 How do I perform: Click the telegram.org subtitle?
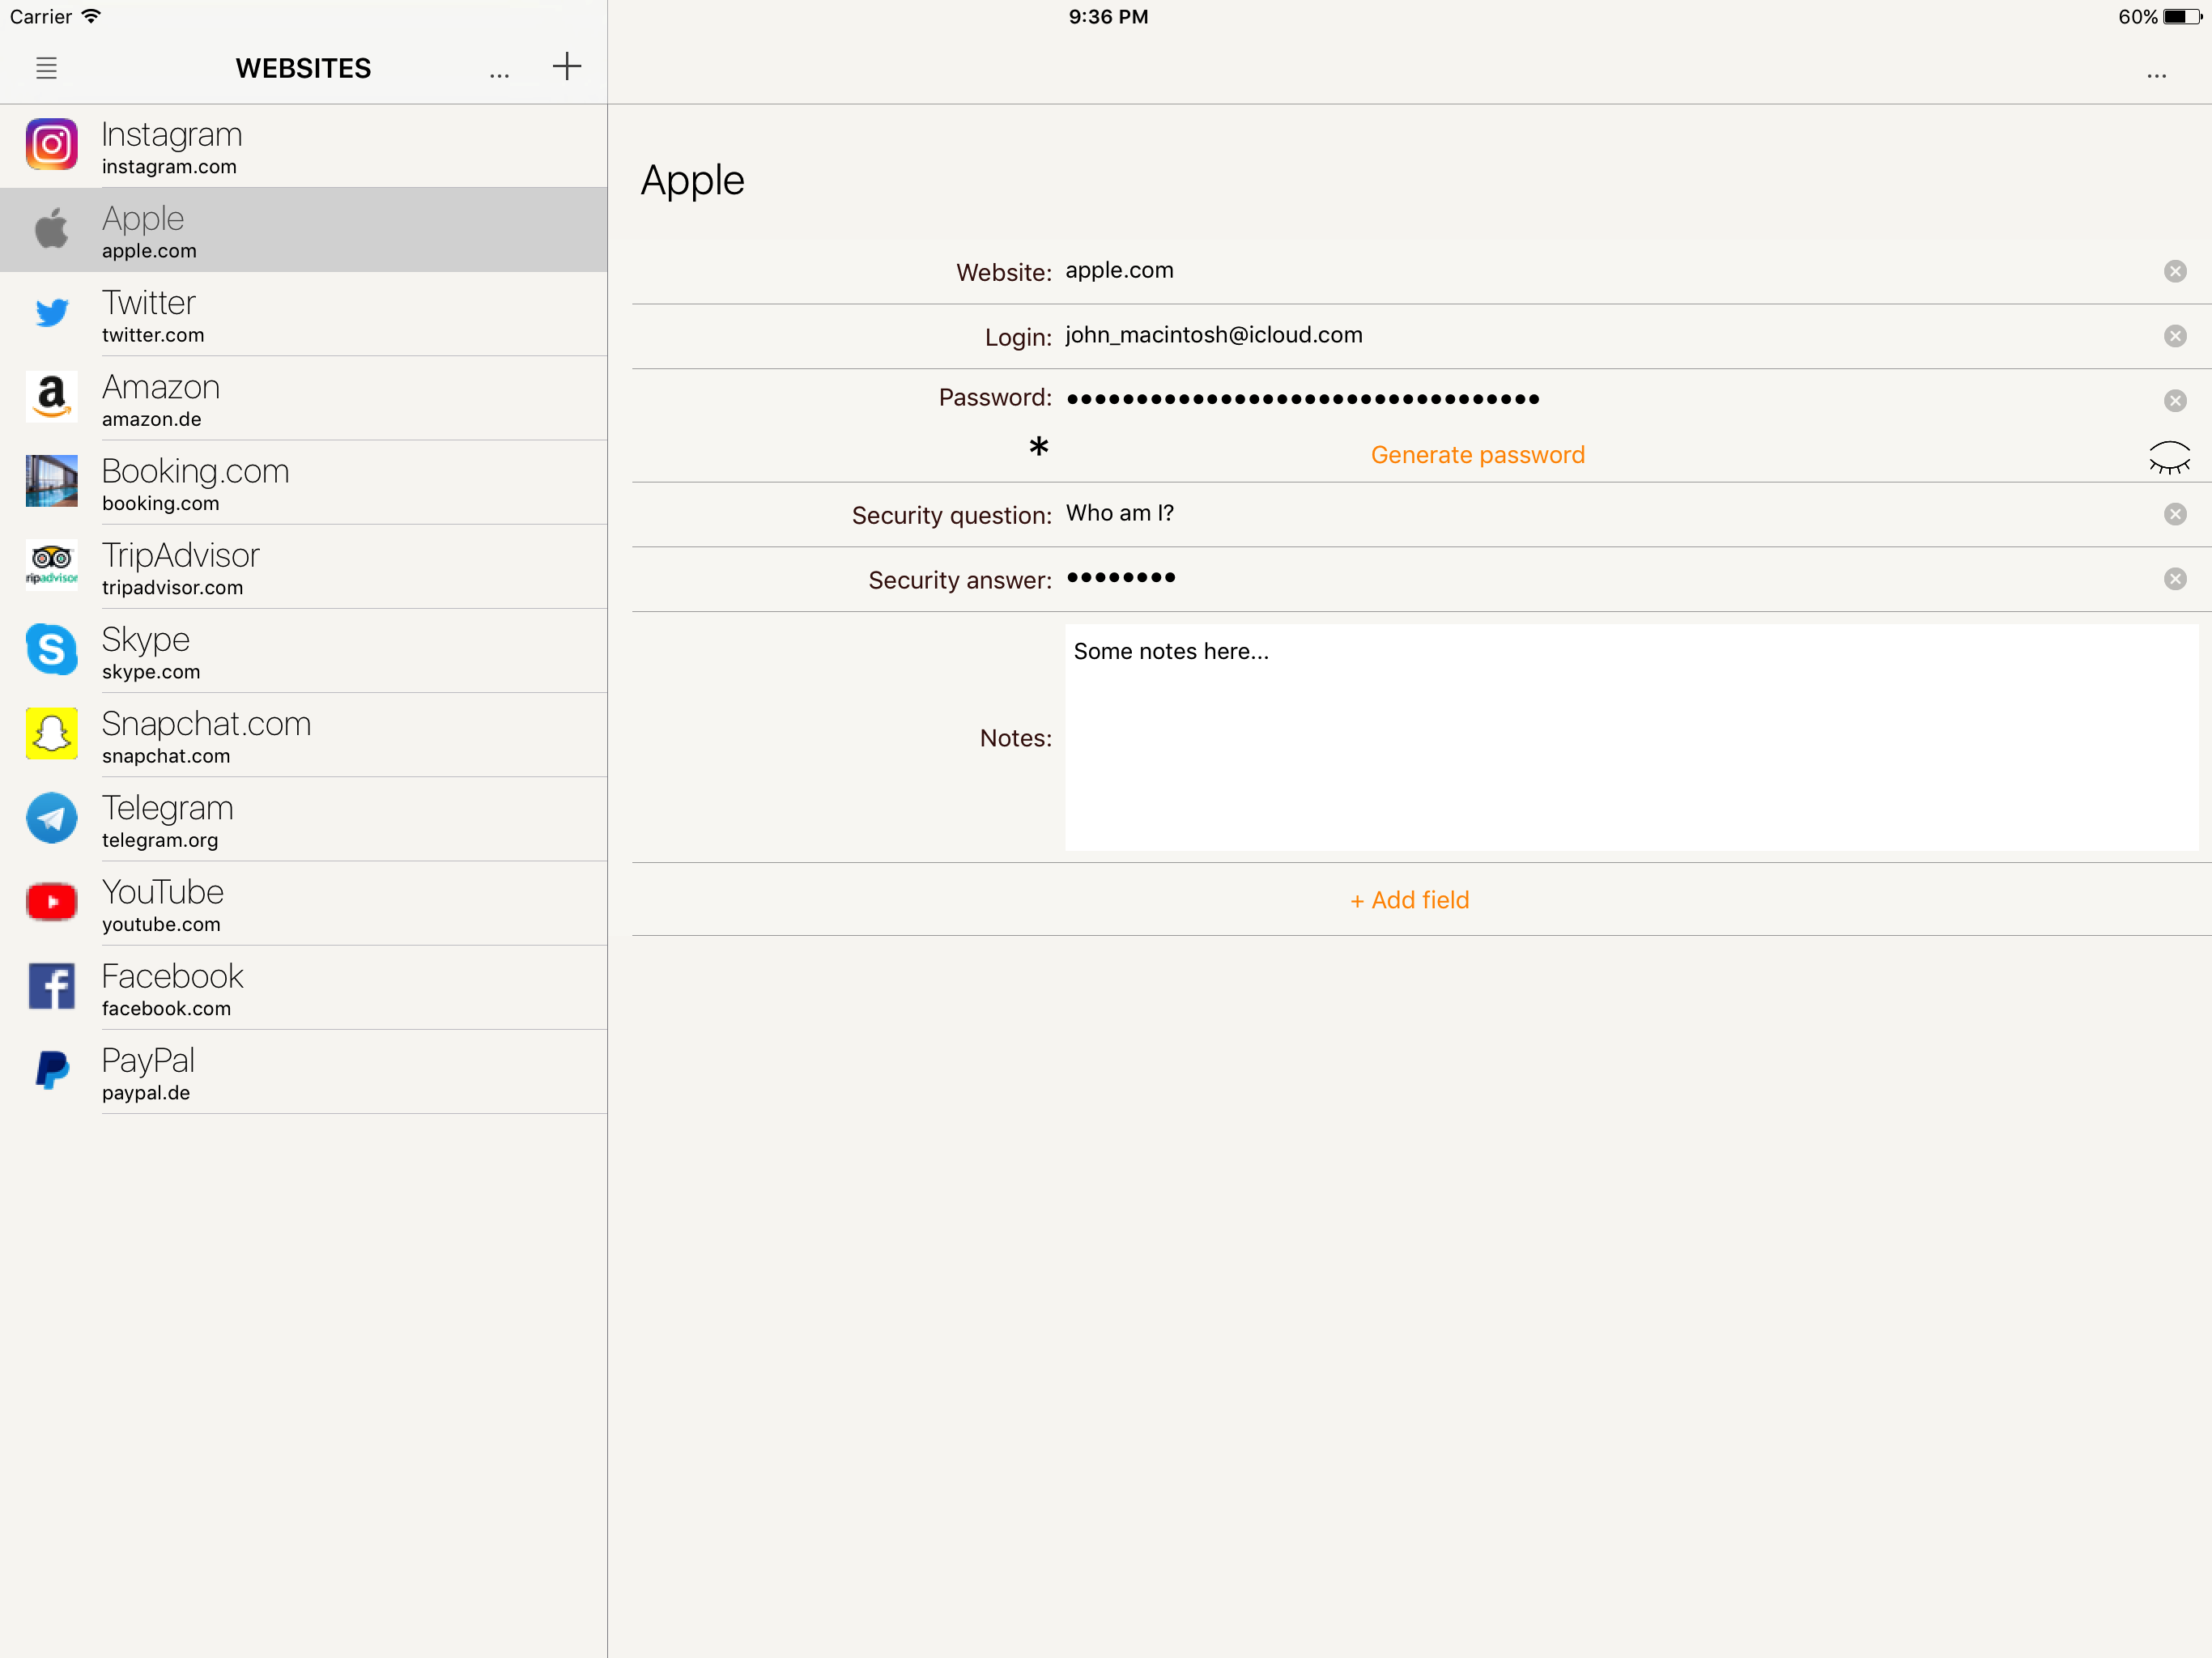(x=160, y=840)
